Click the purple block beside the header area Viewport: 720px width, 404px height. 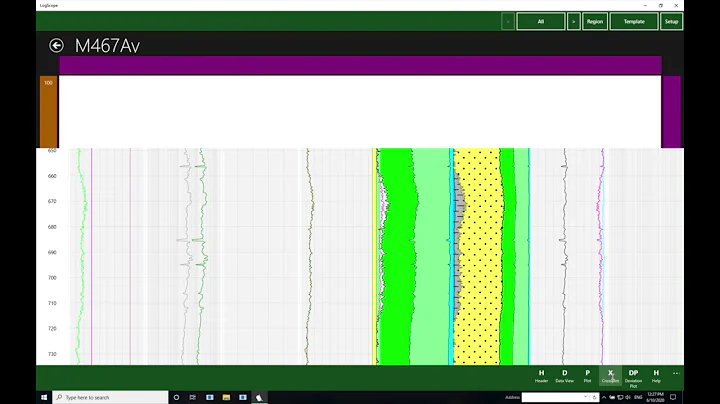(671, 112)
